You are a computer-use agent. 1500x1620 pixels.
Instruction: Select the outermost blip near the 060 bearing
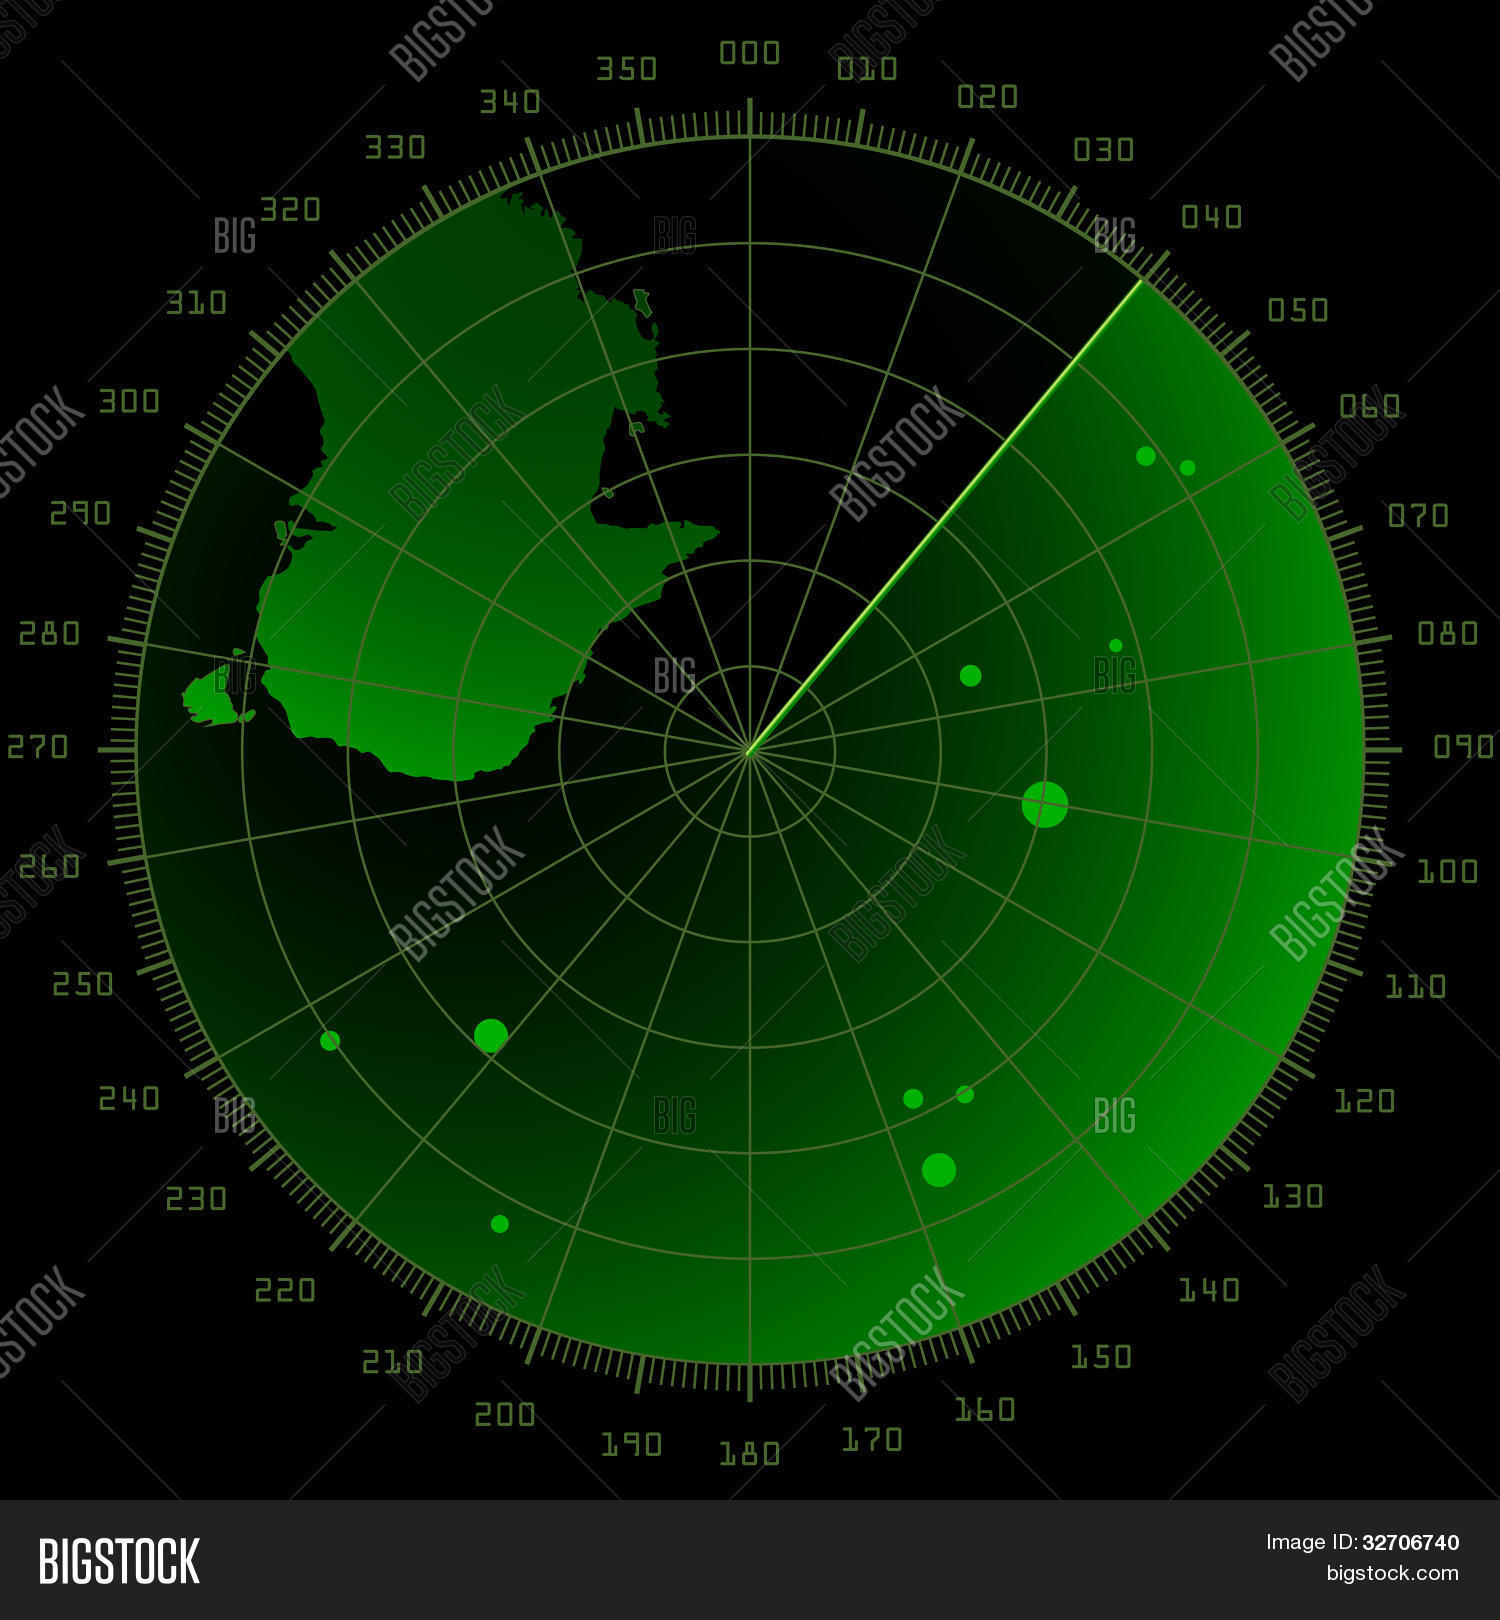[1187, 468]
